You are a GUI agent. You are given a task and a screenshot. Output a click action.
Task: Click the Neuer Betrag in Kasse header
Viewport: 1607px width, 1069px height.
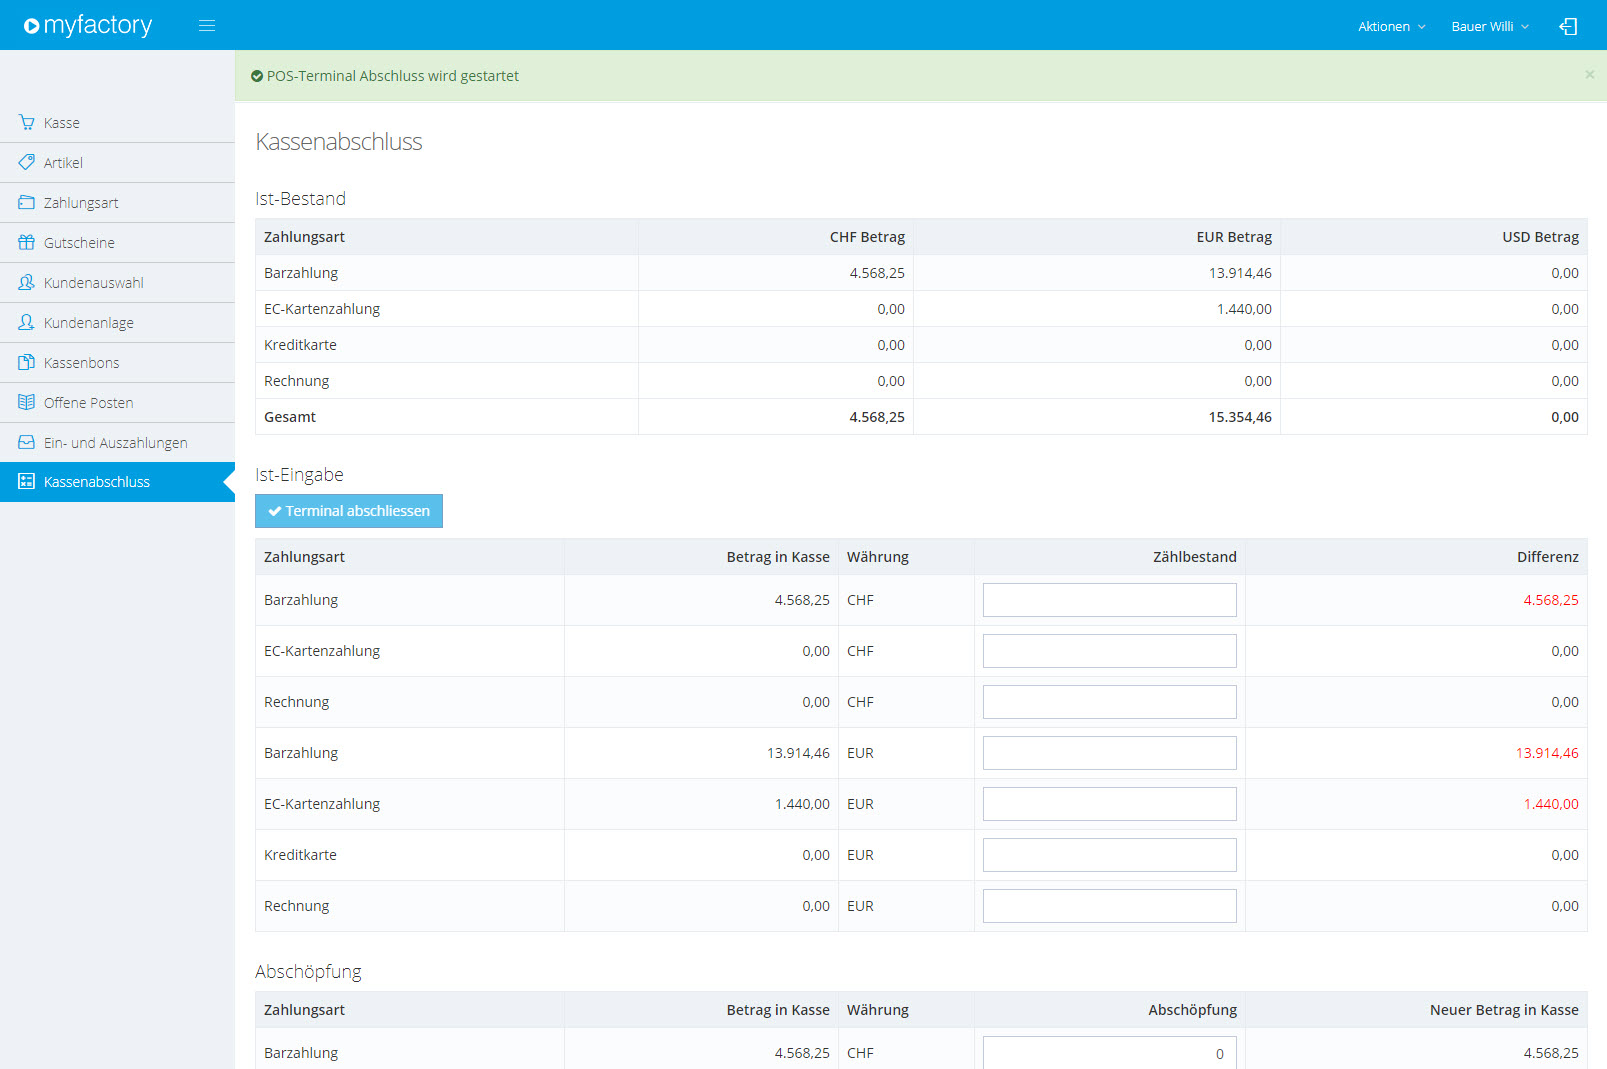[x=1504, y=1010]
